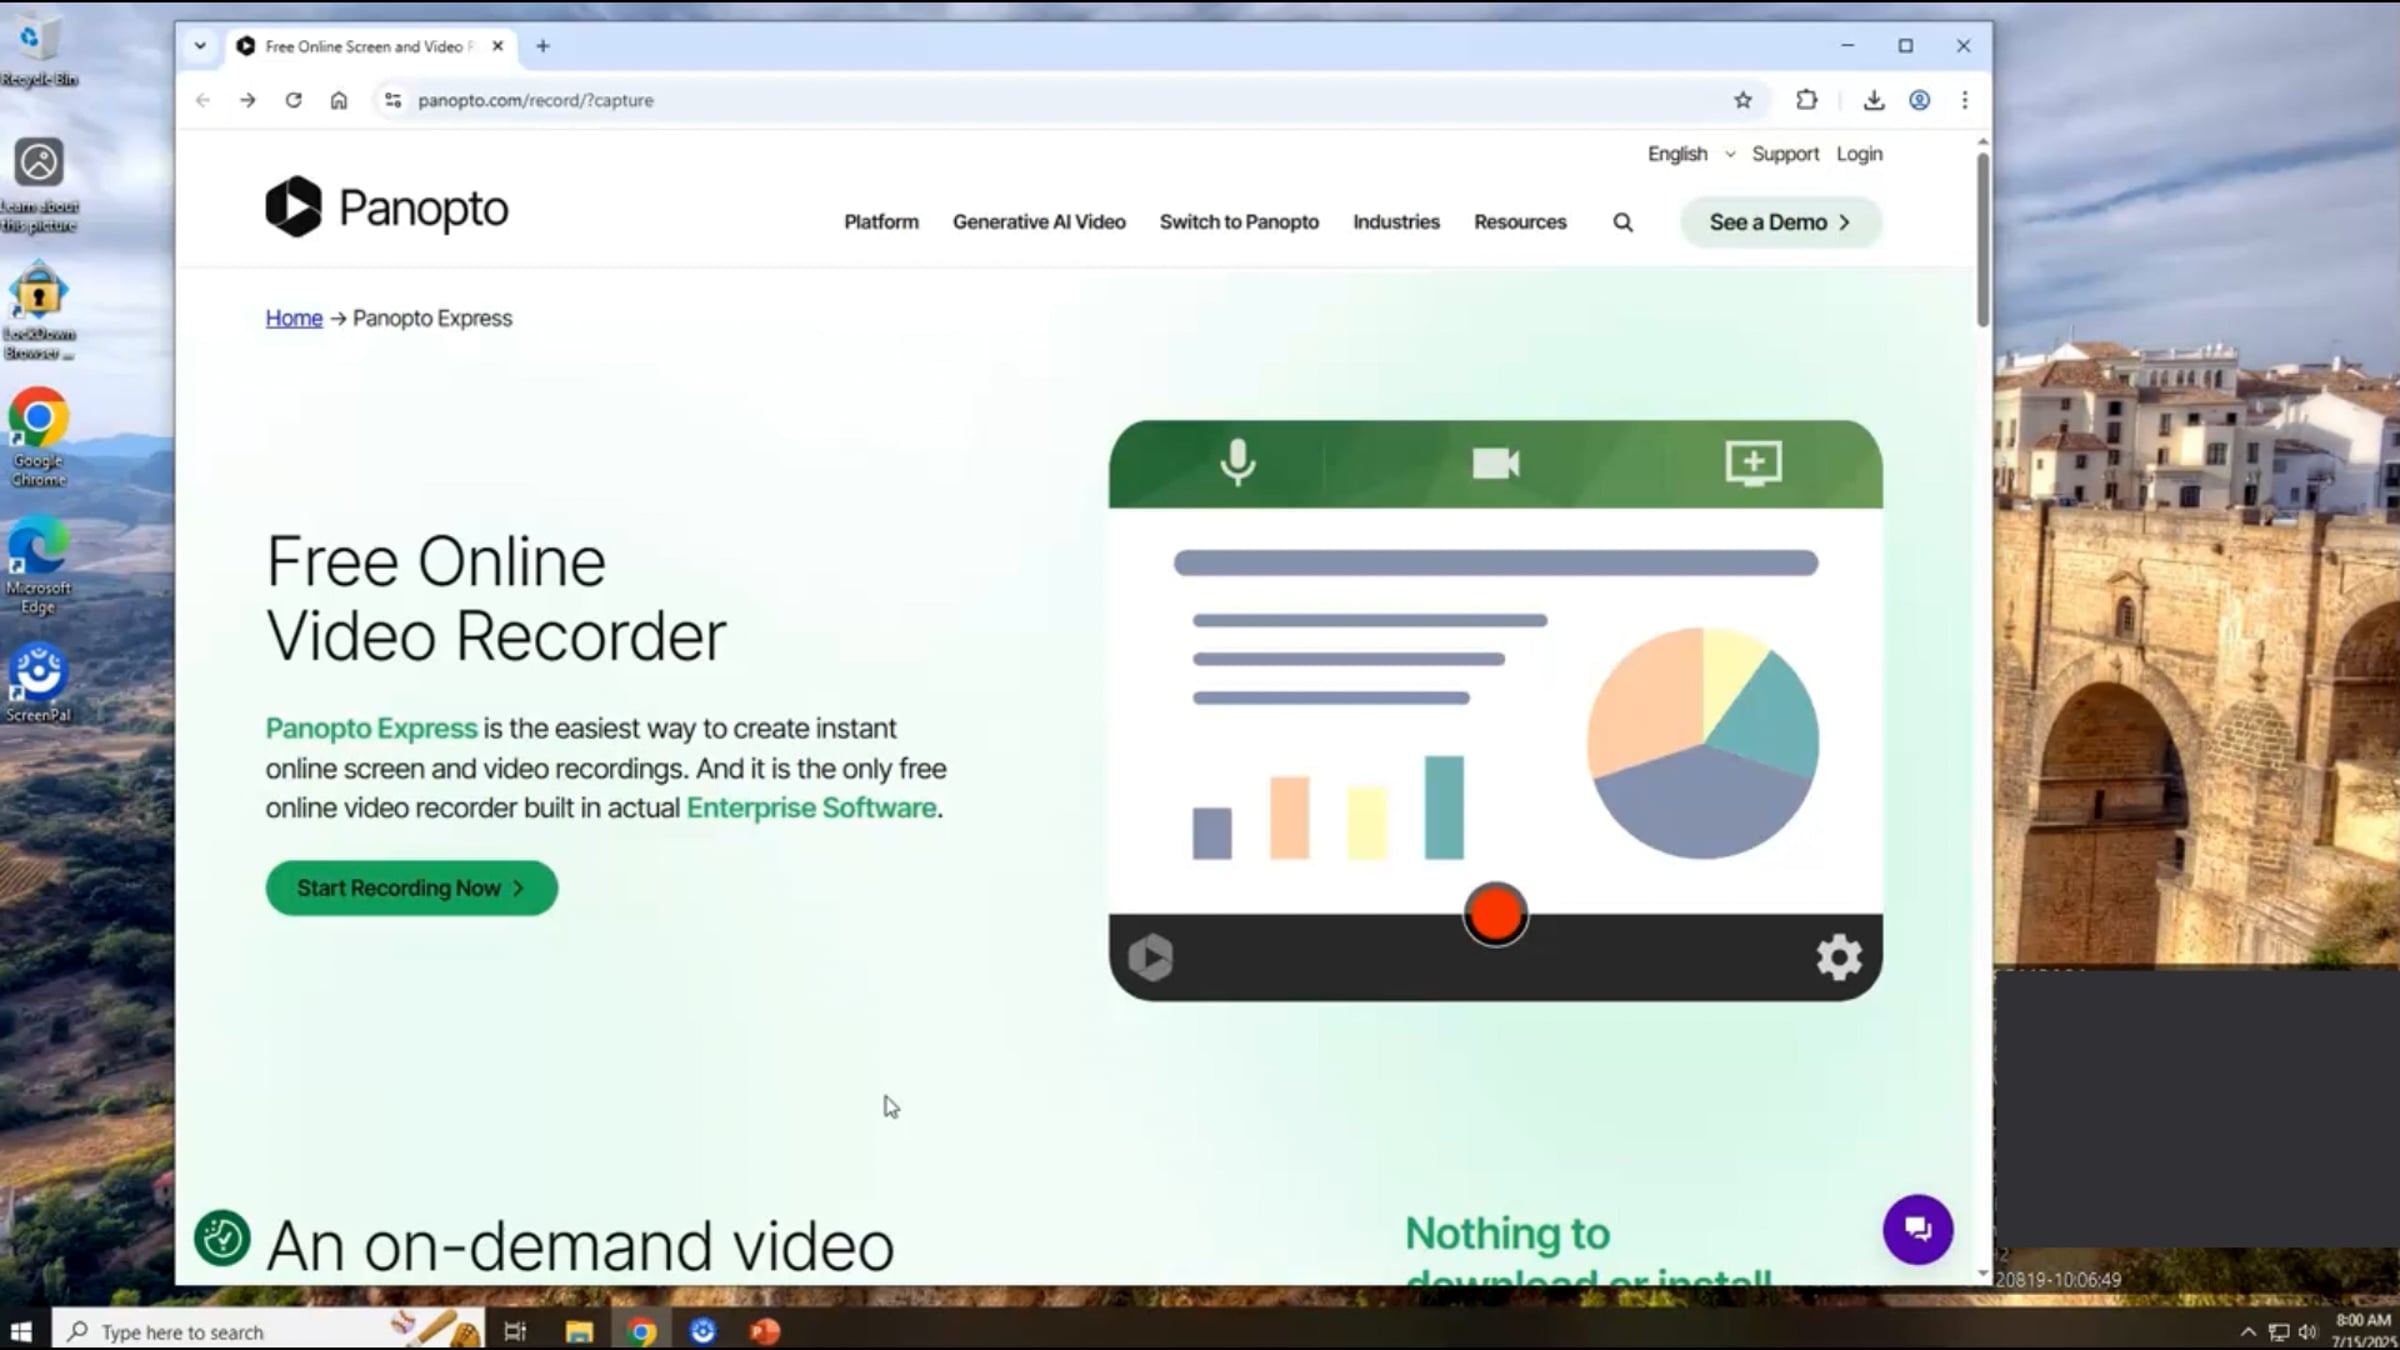Open the Chrome three-dot menu
Image resolution: width=2400 pixels, height=1350 pixels.
[x=1965, y=100]
